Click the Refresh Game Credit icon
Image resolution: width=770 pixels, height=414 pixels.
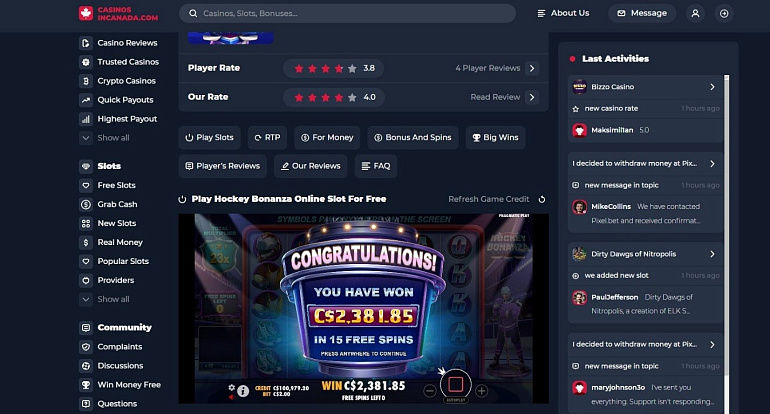coord(542,199)
